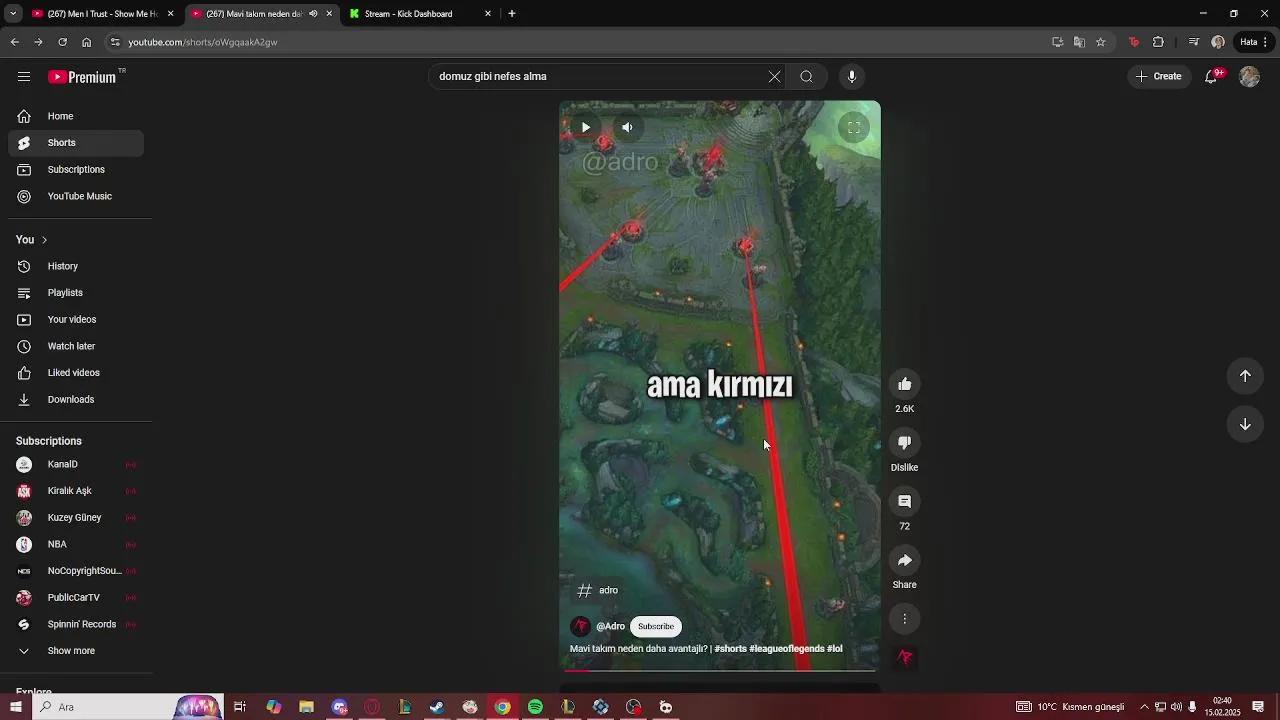Open NBA subscription channel
The image size is (1280, 720).
coord(76,545)
